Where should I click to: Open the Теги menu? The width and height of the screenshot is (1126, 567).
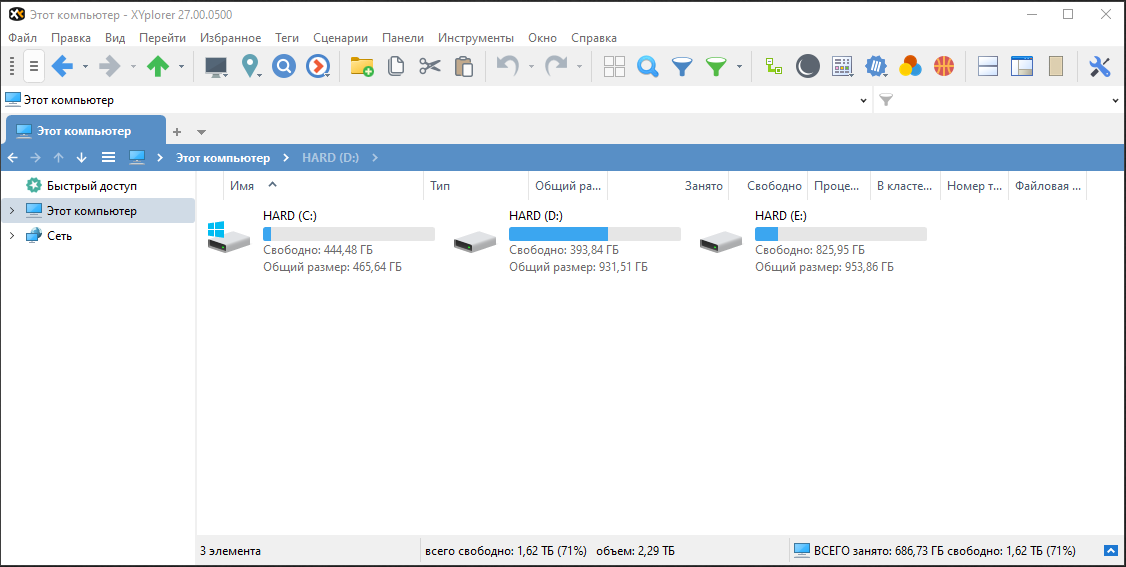(287, 38)
